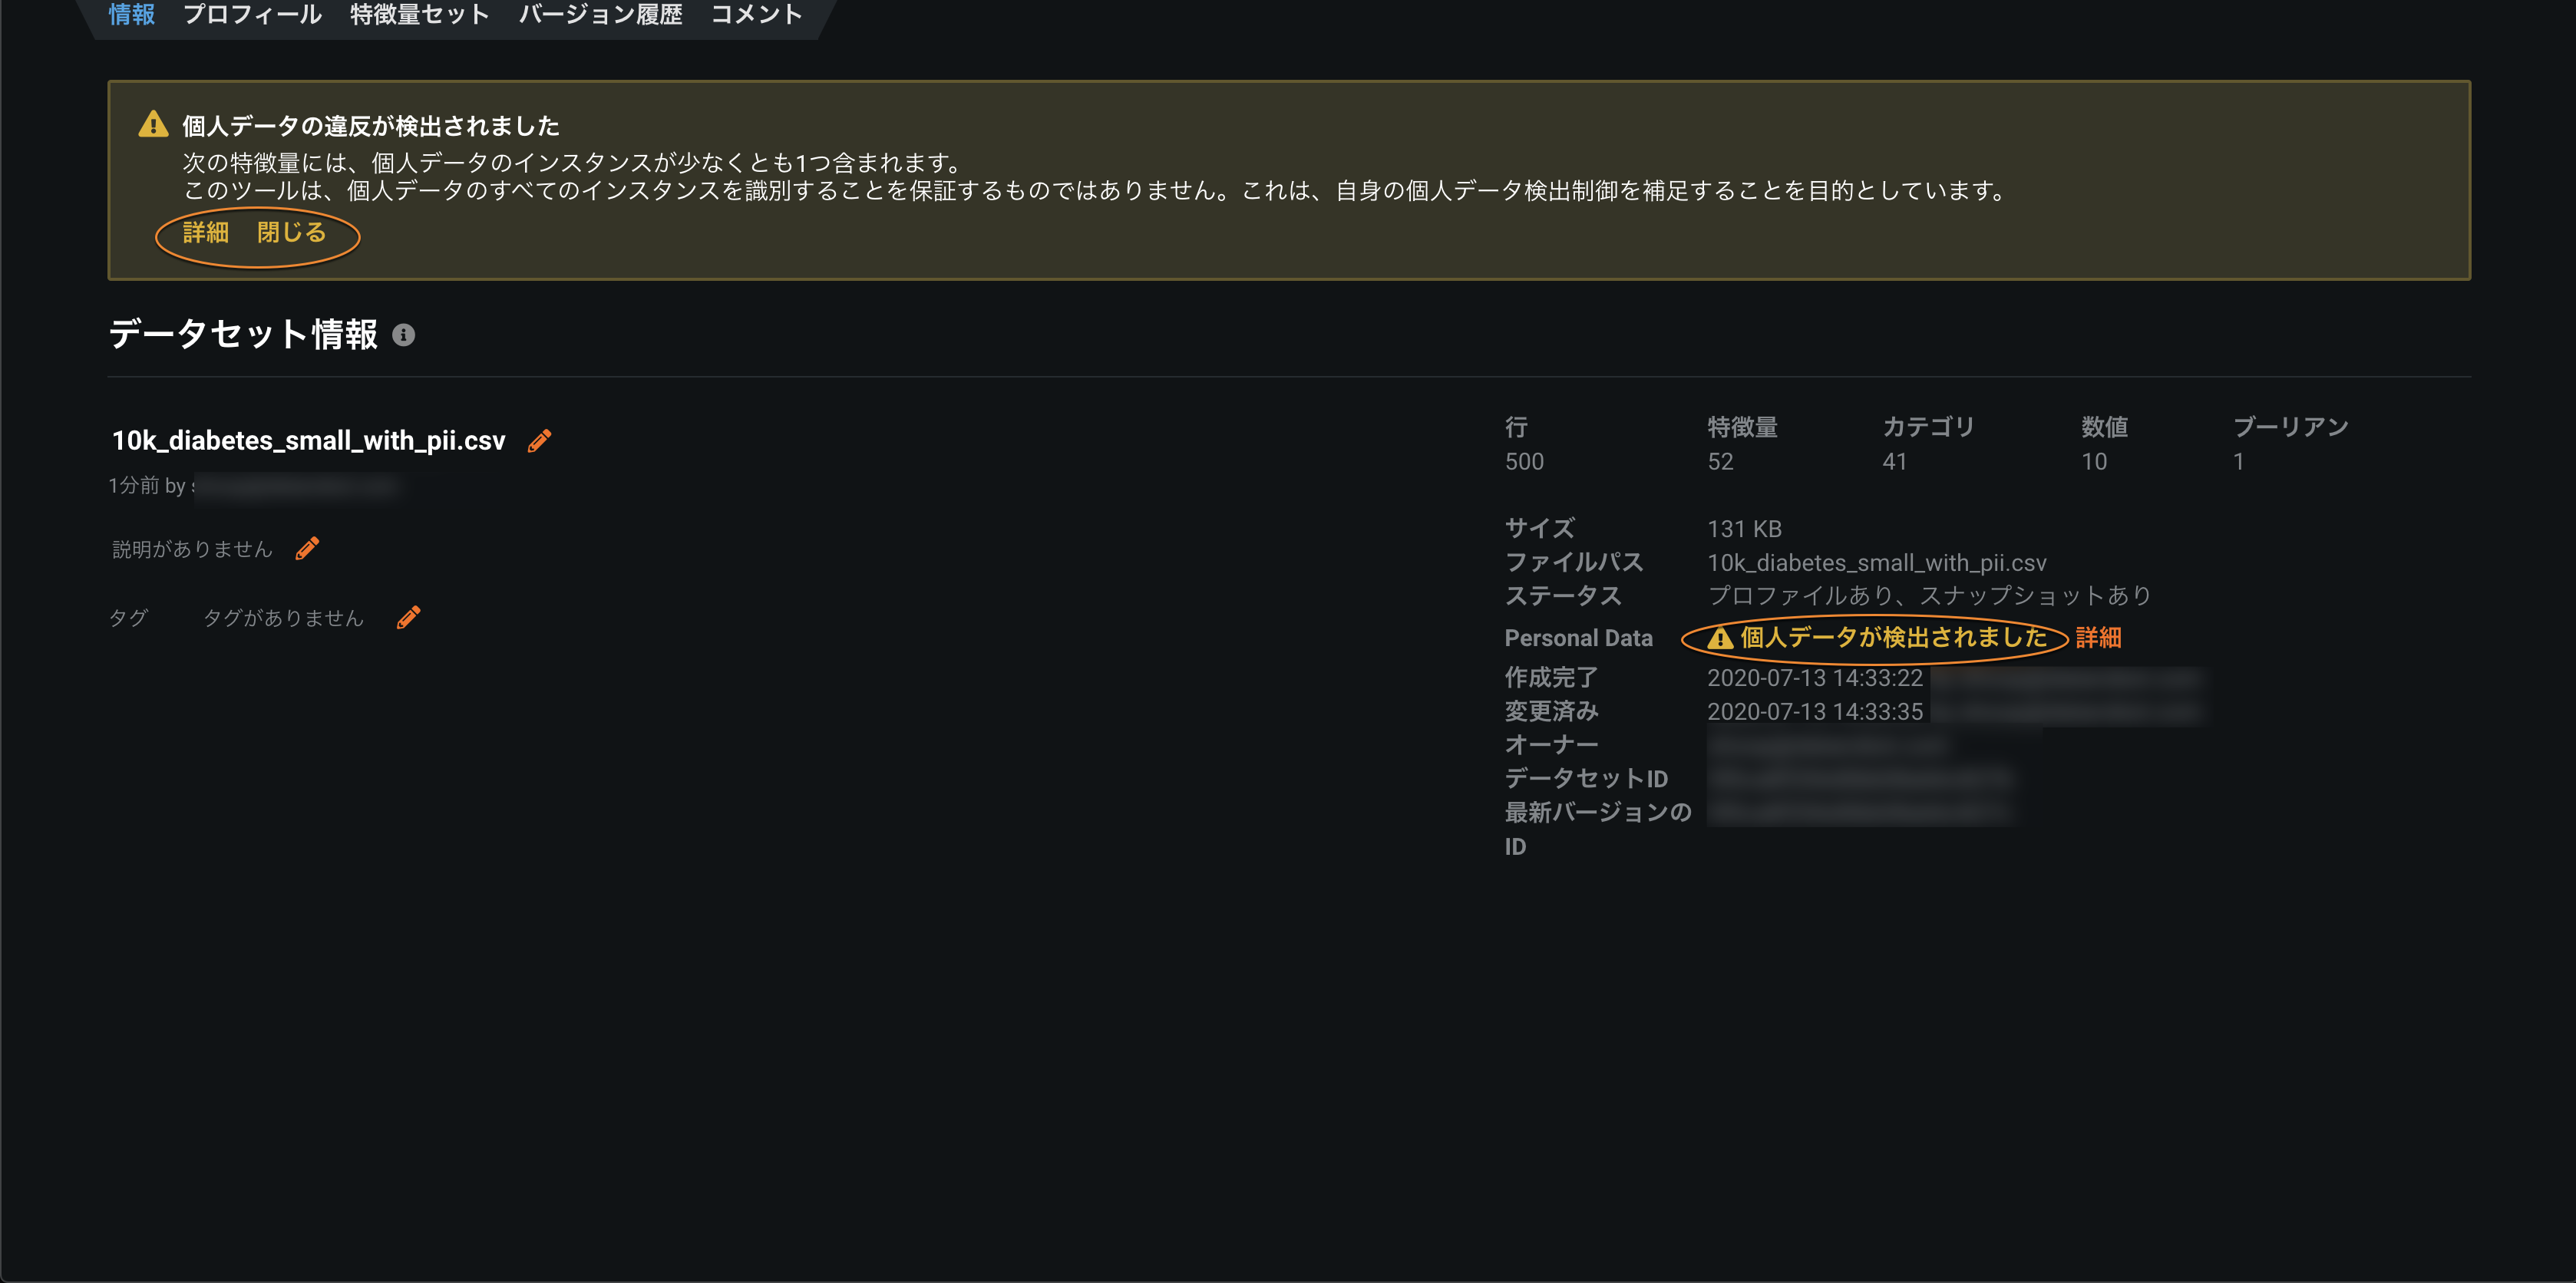Click 個人データが検出されました status text
This screenshot has height=1283, width=2576.
1893,638
